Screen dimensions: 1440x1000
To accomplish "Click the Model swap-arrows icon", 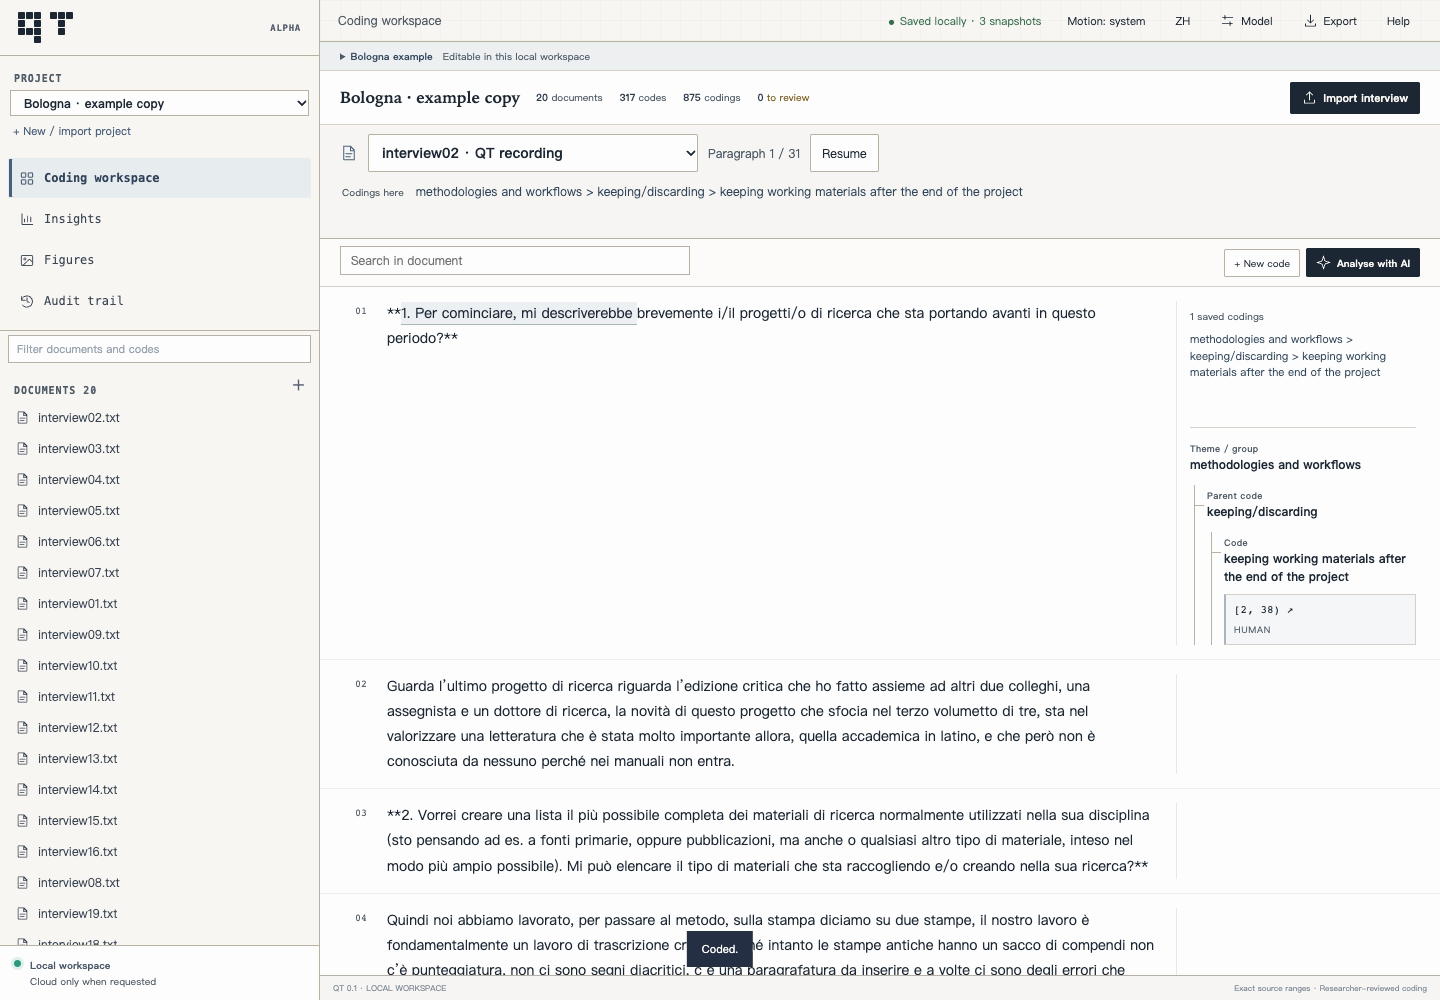I will [x=1227, y=21].
